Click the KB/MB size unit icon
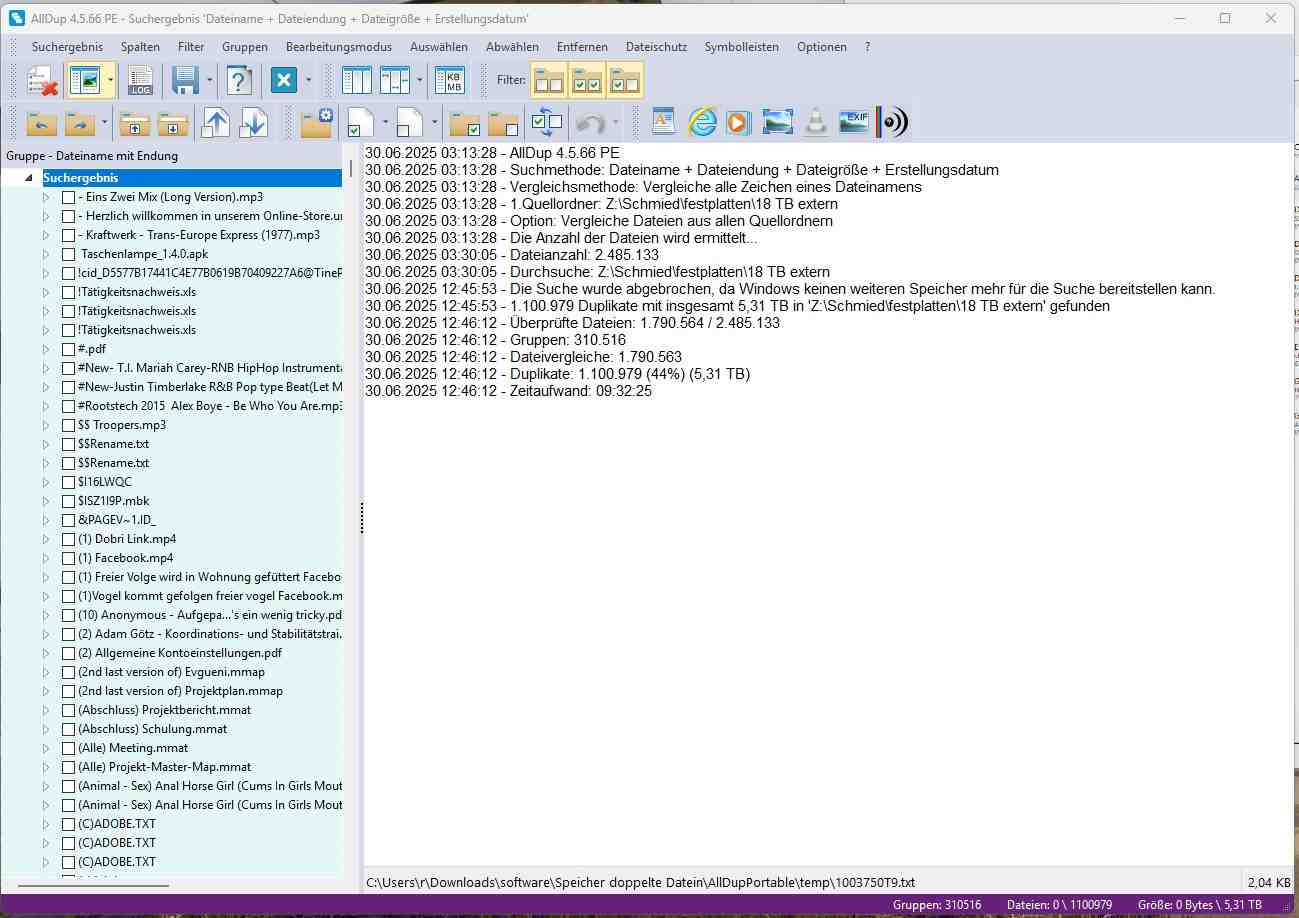The image size is (1299, 918). point(450,81)
